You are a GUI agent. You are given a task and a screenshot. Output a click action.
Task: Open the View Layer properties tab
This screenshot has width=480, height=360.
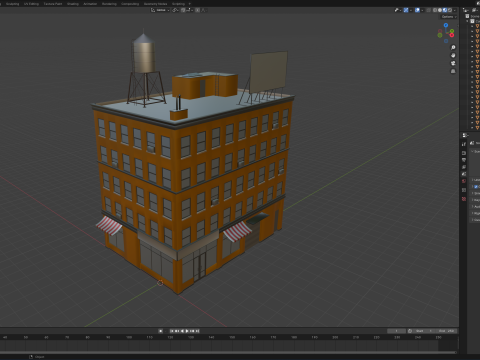coord(464,167)
